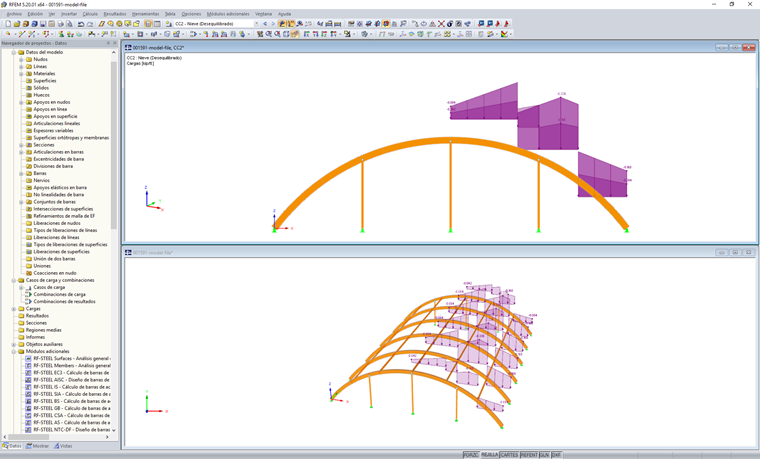Click navigator vertical scrollbar down arrow
Screen dimensions: 760x459
(x=114, y=430)
